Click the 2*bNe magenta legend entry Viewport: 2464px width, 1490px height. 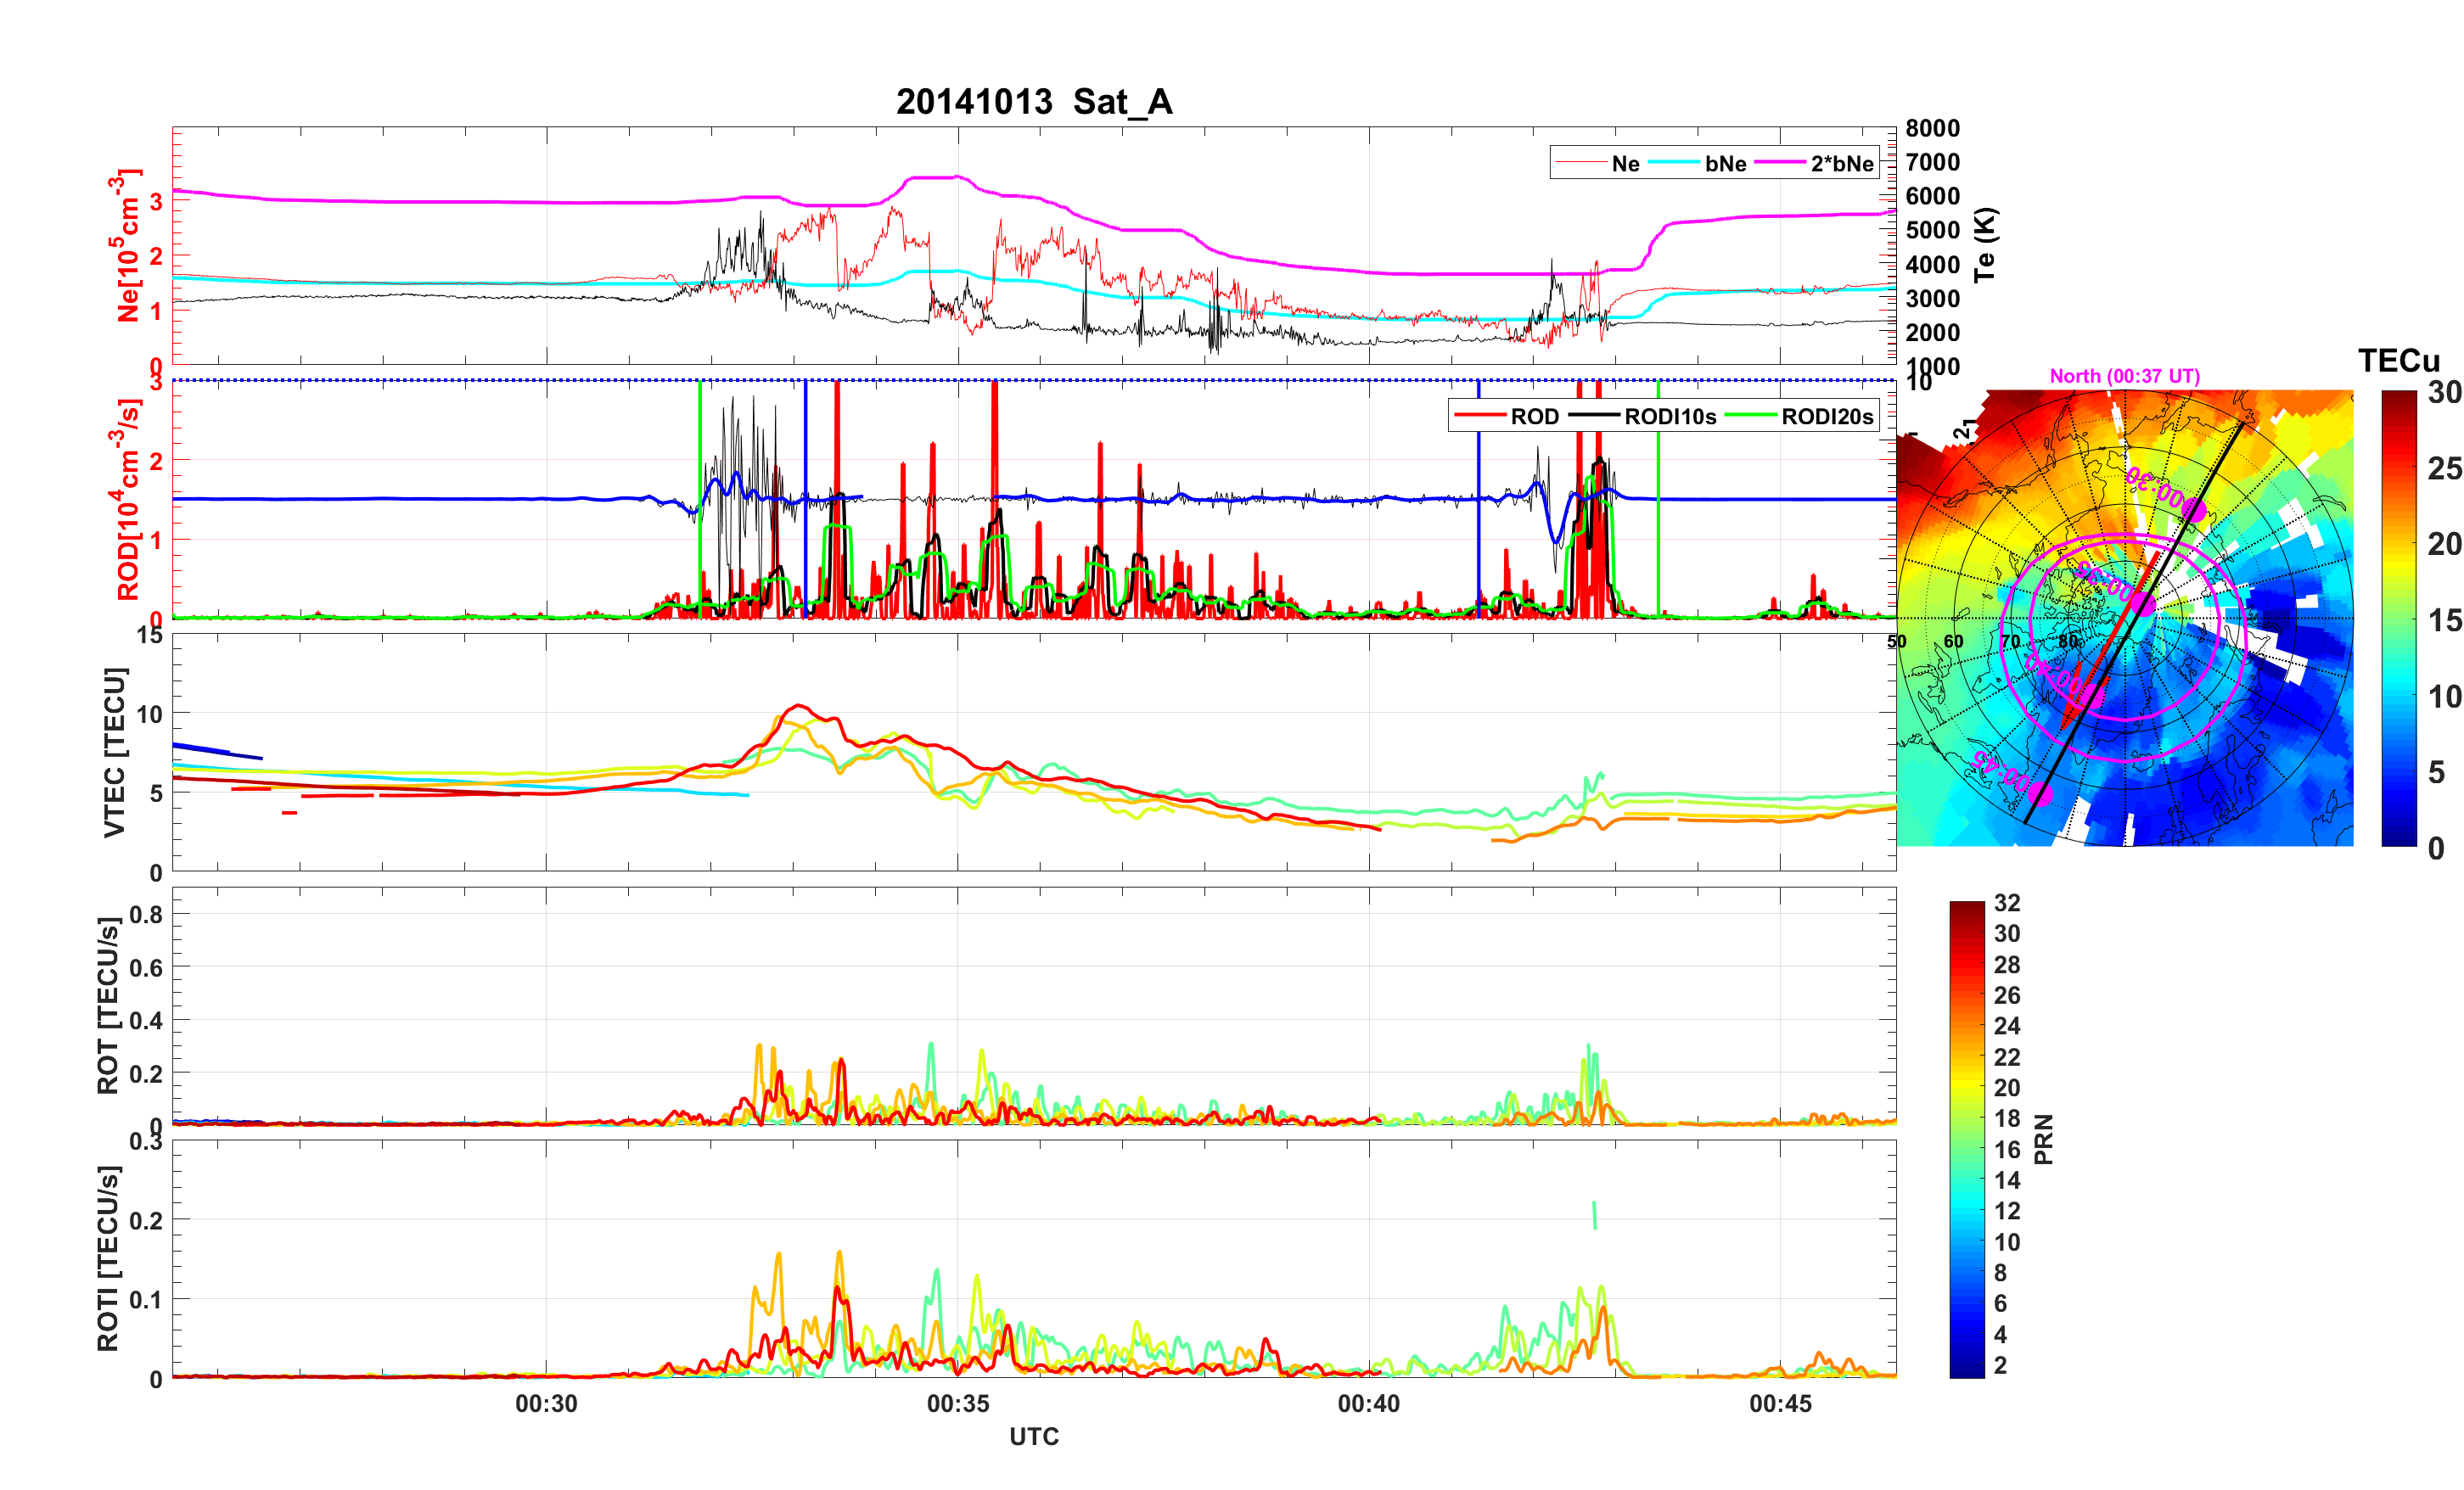(1841, 163)
